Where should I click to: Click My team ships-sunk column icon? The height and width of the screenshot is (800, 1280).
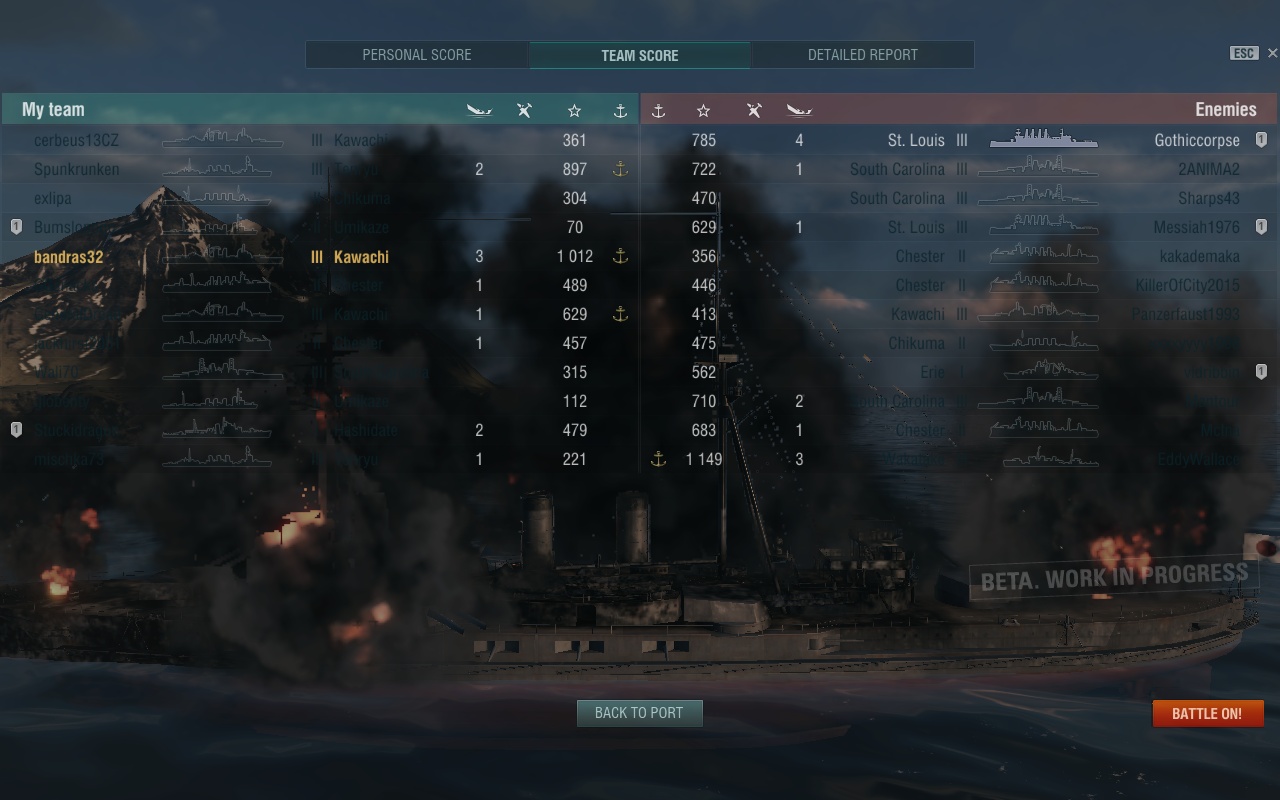tap(479, 110)
